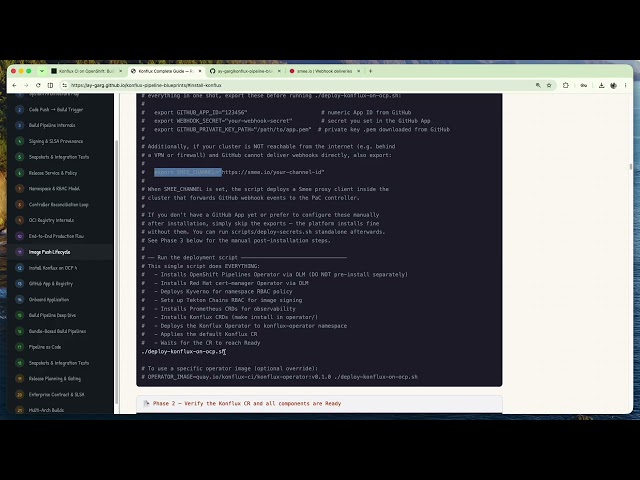Close the smee.io Webhook deliveries tab
This screenshot has width=640, height=480.
tap(358, 71)
